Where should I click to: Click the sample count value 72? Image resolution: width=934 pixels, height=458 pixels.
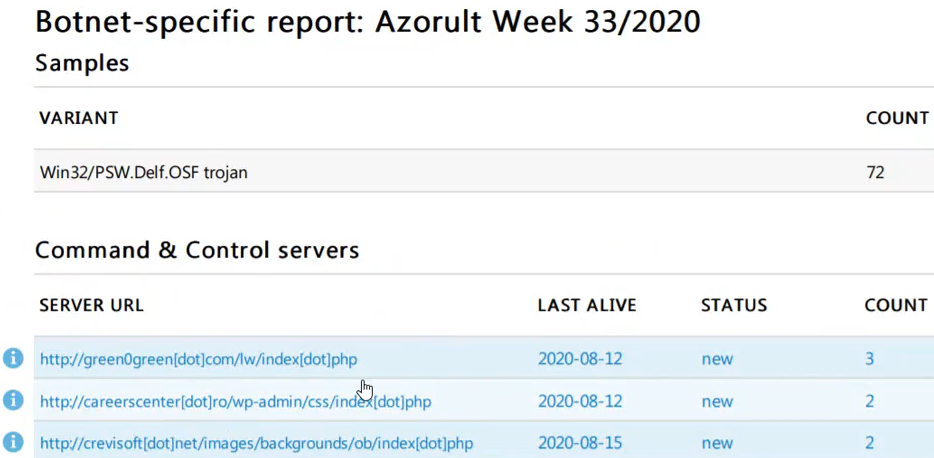coord(875,172)
